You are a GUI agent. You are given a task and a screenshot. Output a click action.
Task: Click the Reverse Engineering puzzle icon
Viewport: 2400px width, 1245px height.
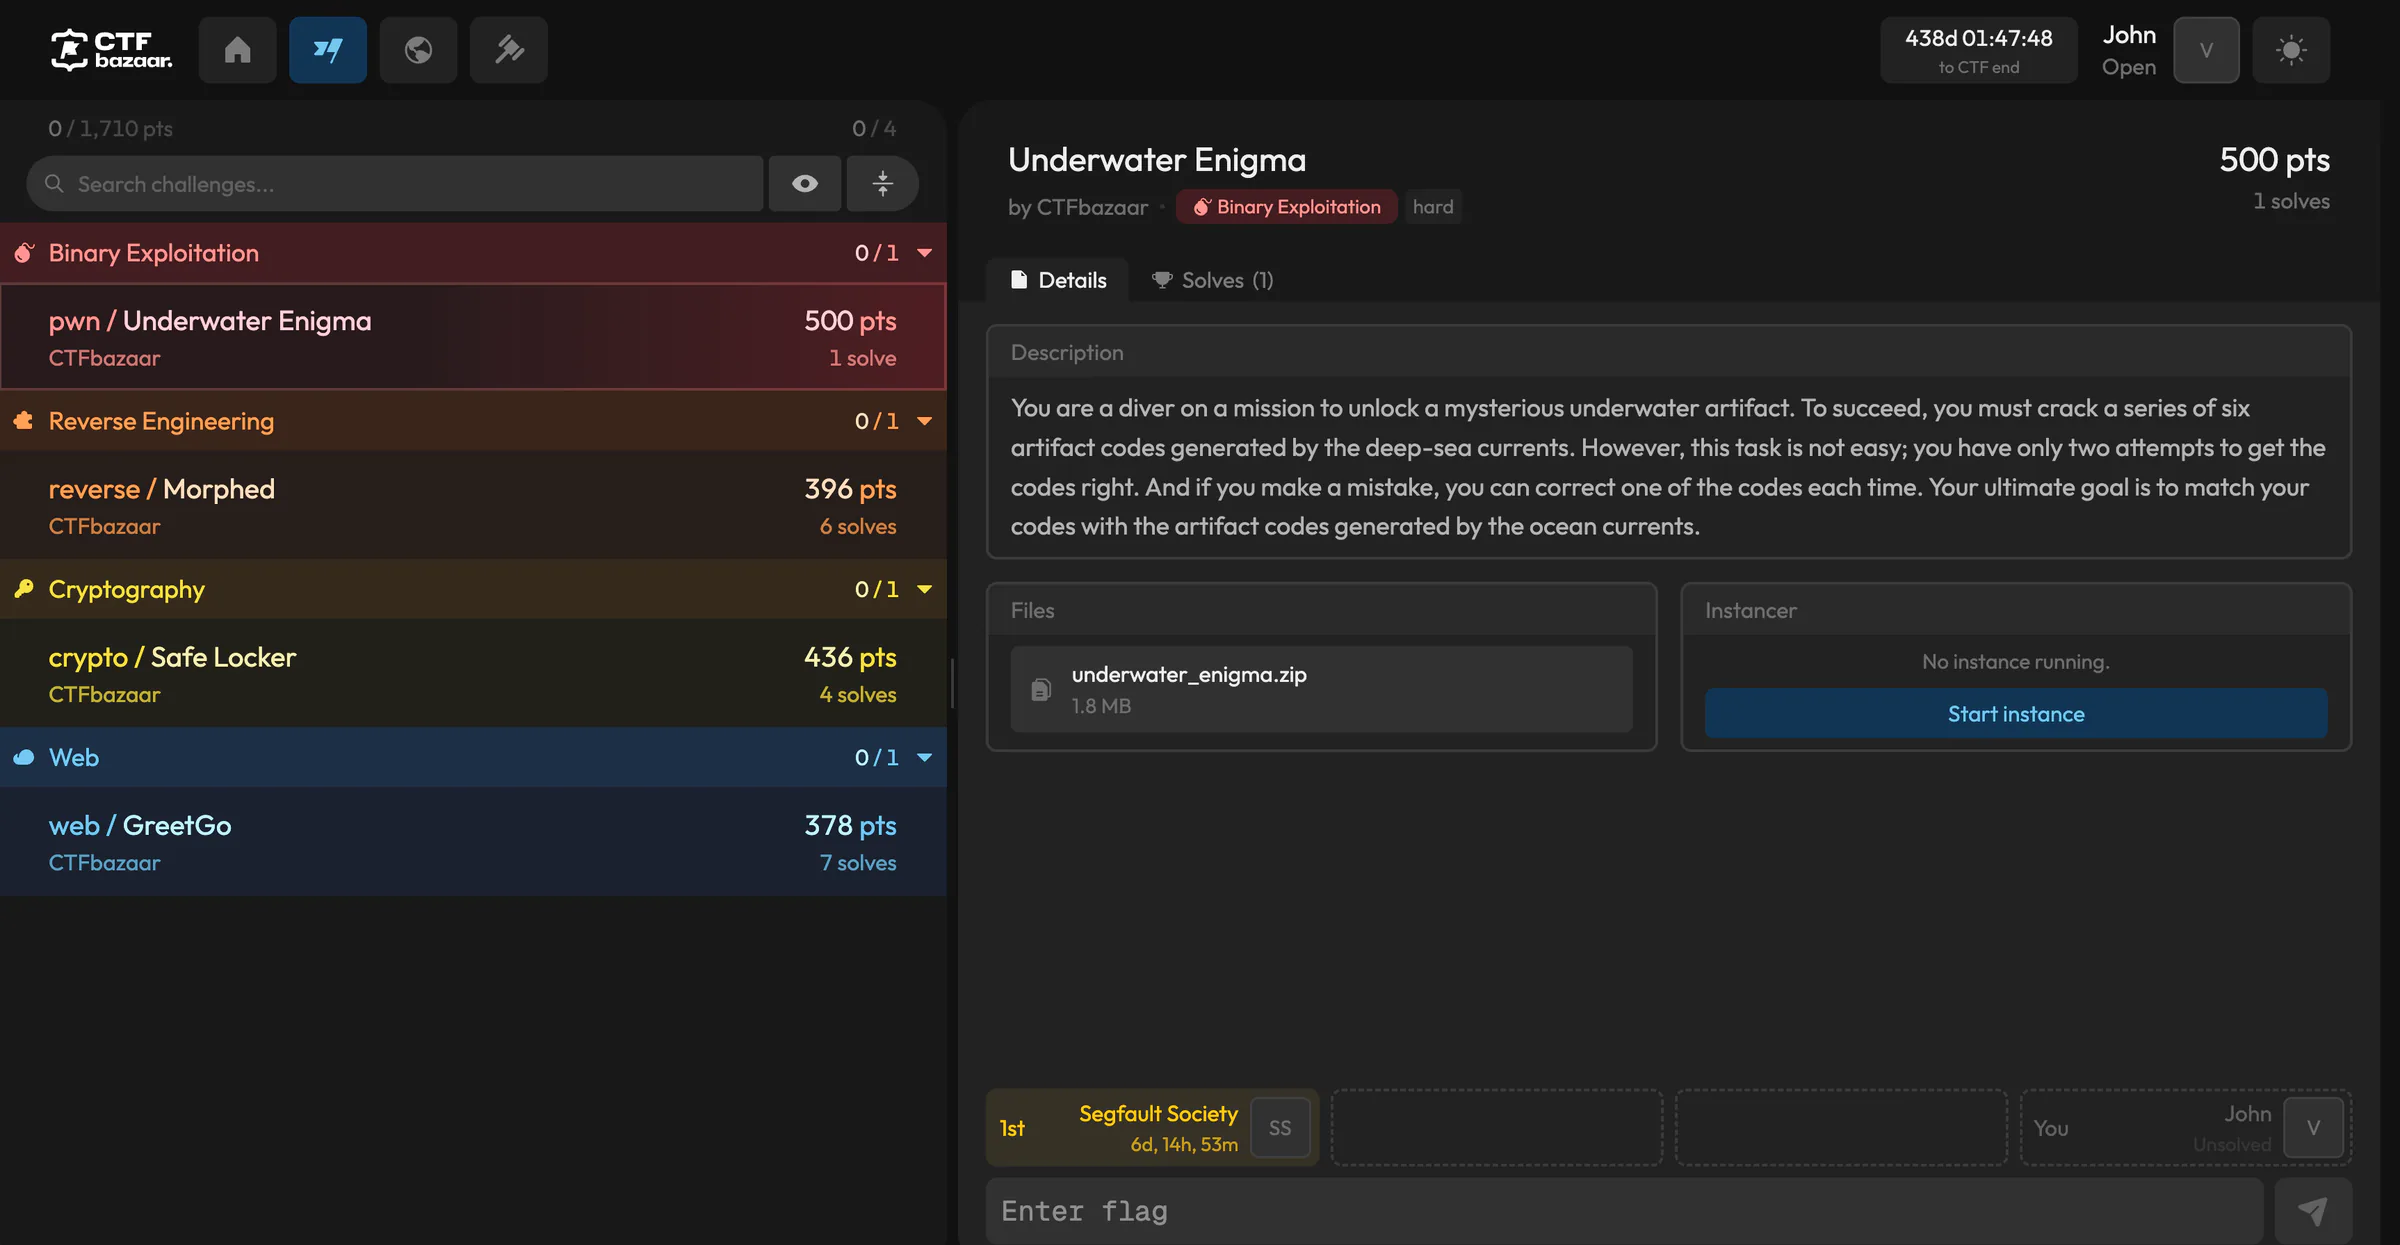[24, 421]
